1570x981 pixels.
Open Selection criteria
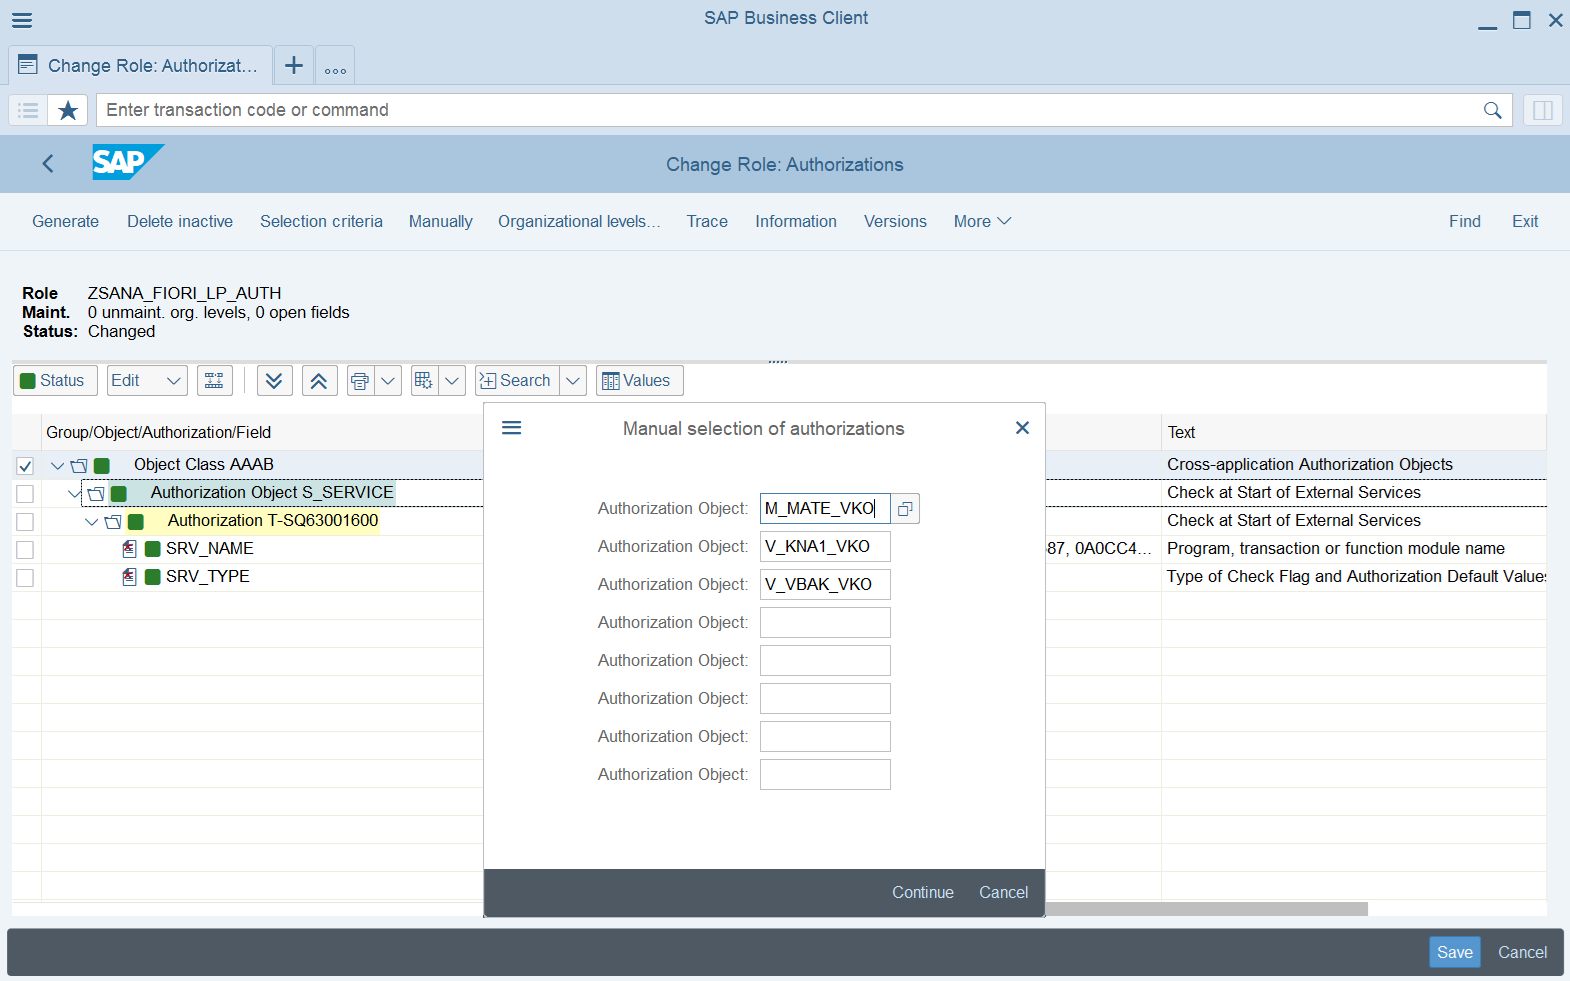coord(321,222)
